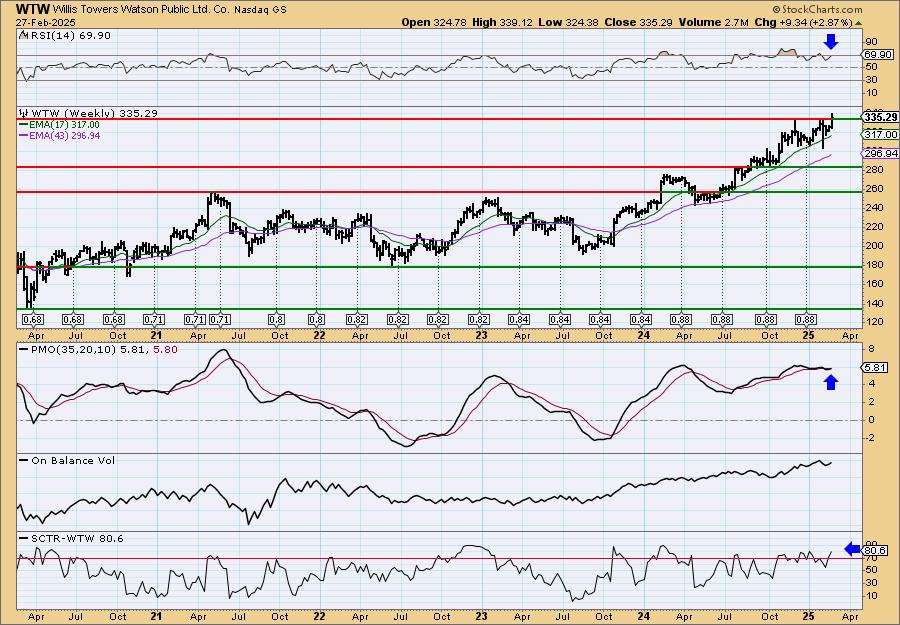Click the 240 price axis label
The width and height of the screenshot is (900, 625).
(875, 208)
